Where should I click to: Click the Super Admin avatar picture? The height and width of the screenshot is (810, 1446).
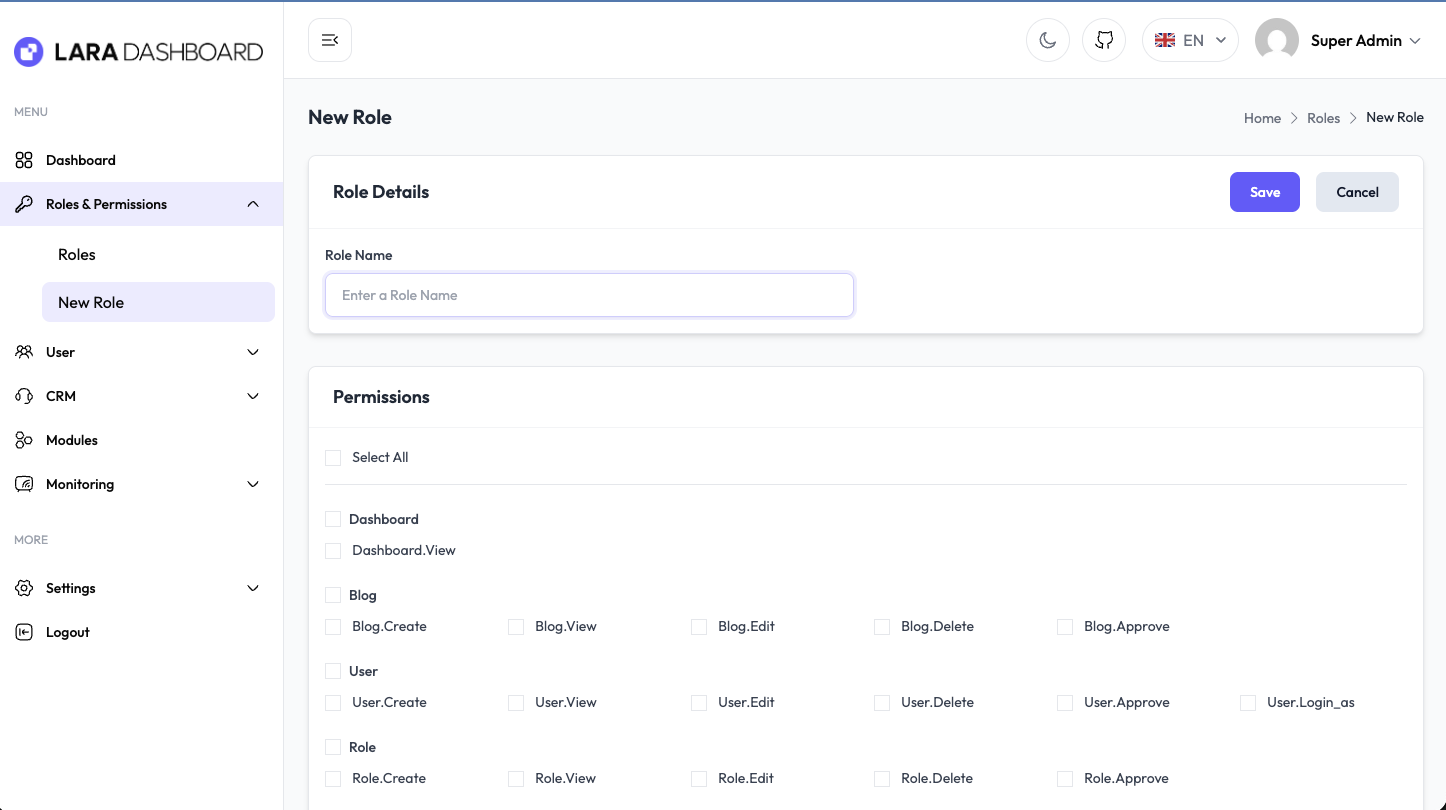(1276, 40)
